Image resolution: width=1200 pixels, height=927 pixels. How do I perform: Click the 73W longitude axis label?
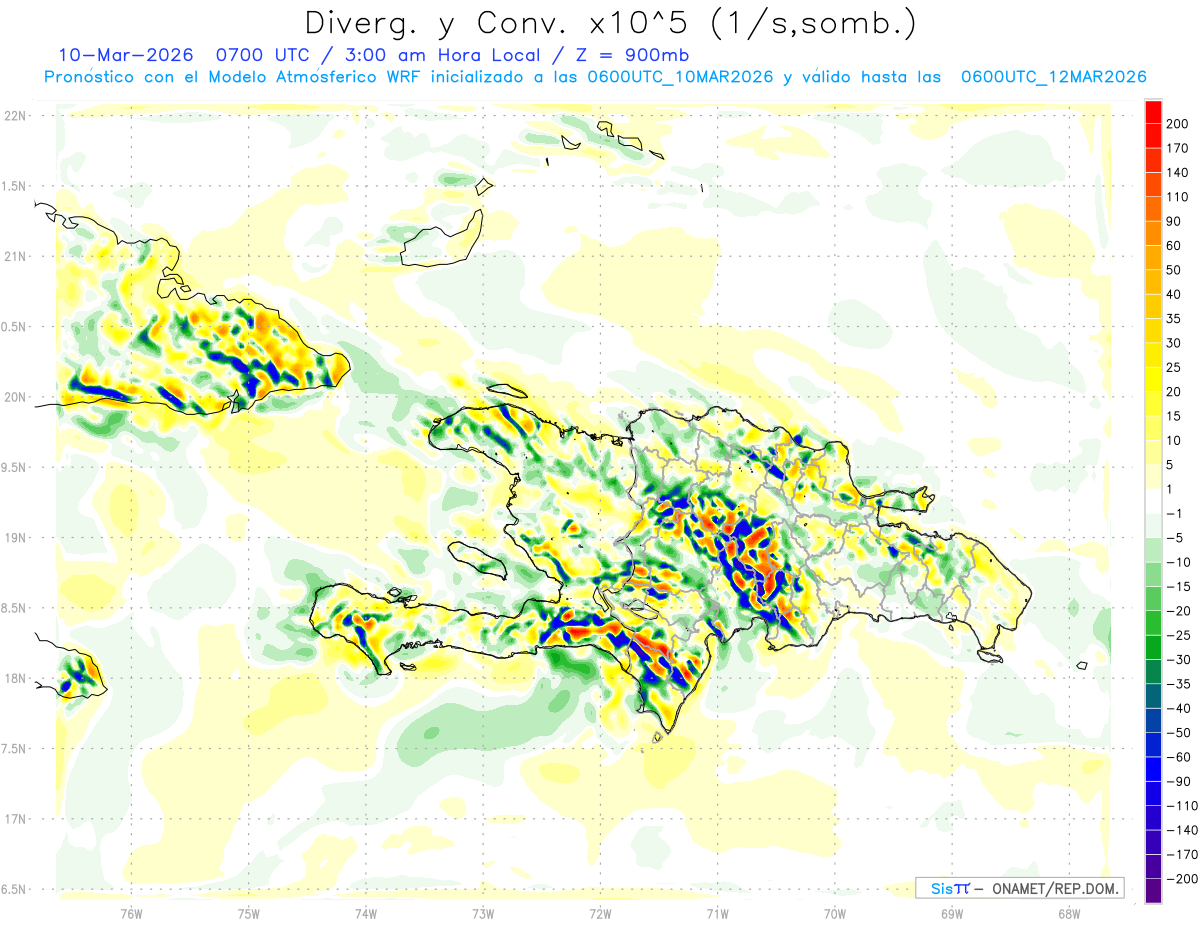click(482, 913)
